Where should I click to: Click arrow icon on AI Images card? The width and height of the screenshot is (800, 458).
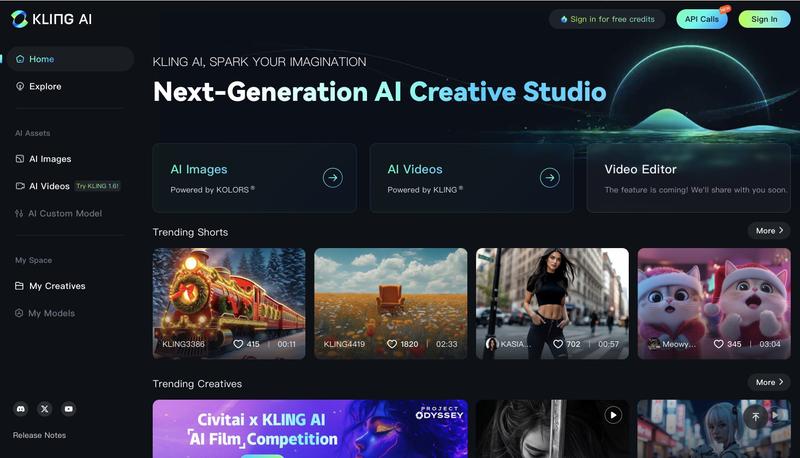click(x=333, y=178)
